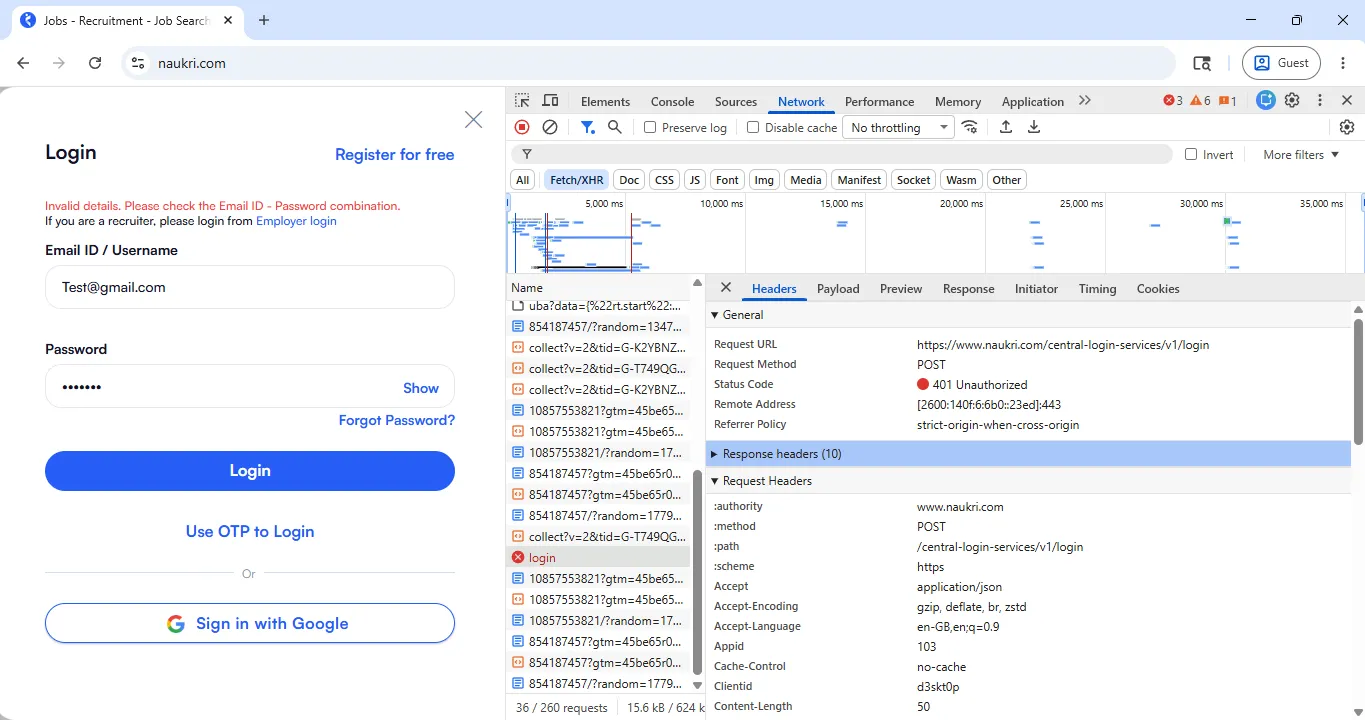
Task: Open the Cookies tab
Action: coord(1158,288)
